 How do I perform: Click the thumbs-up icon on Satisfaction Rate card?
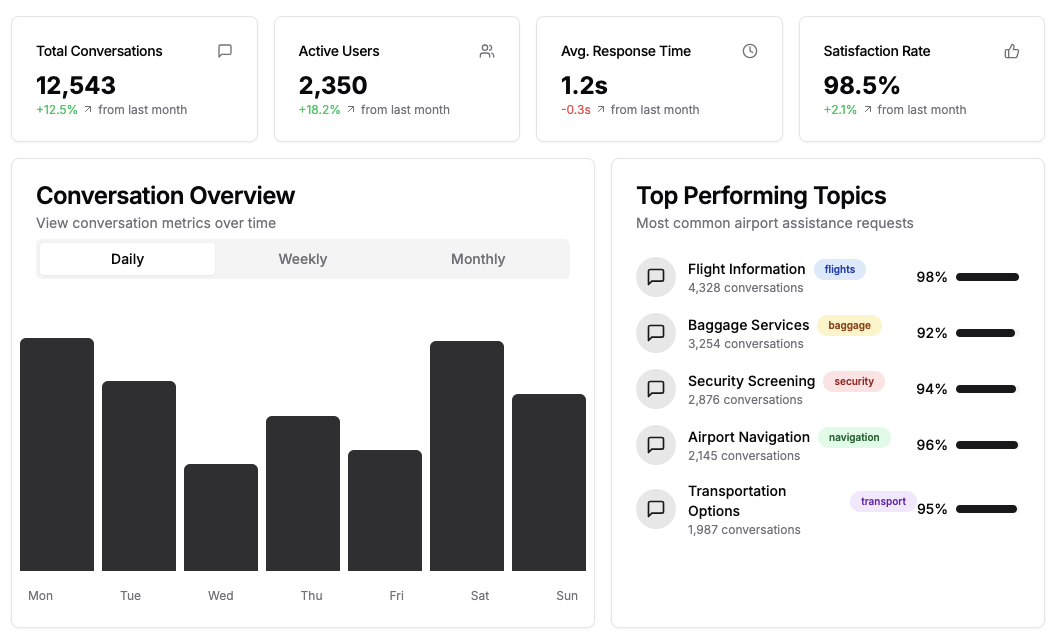1011,50
